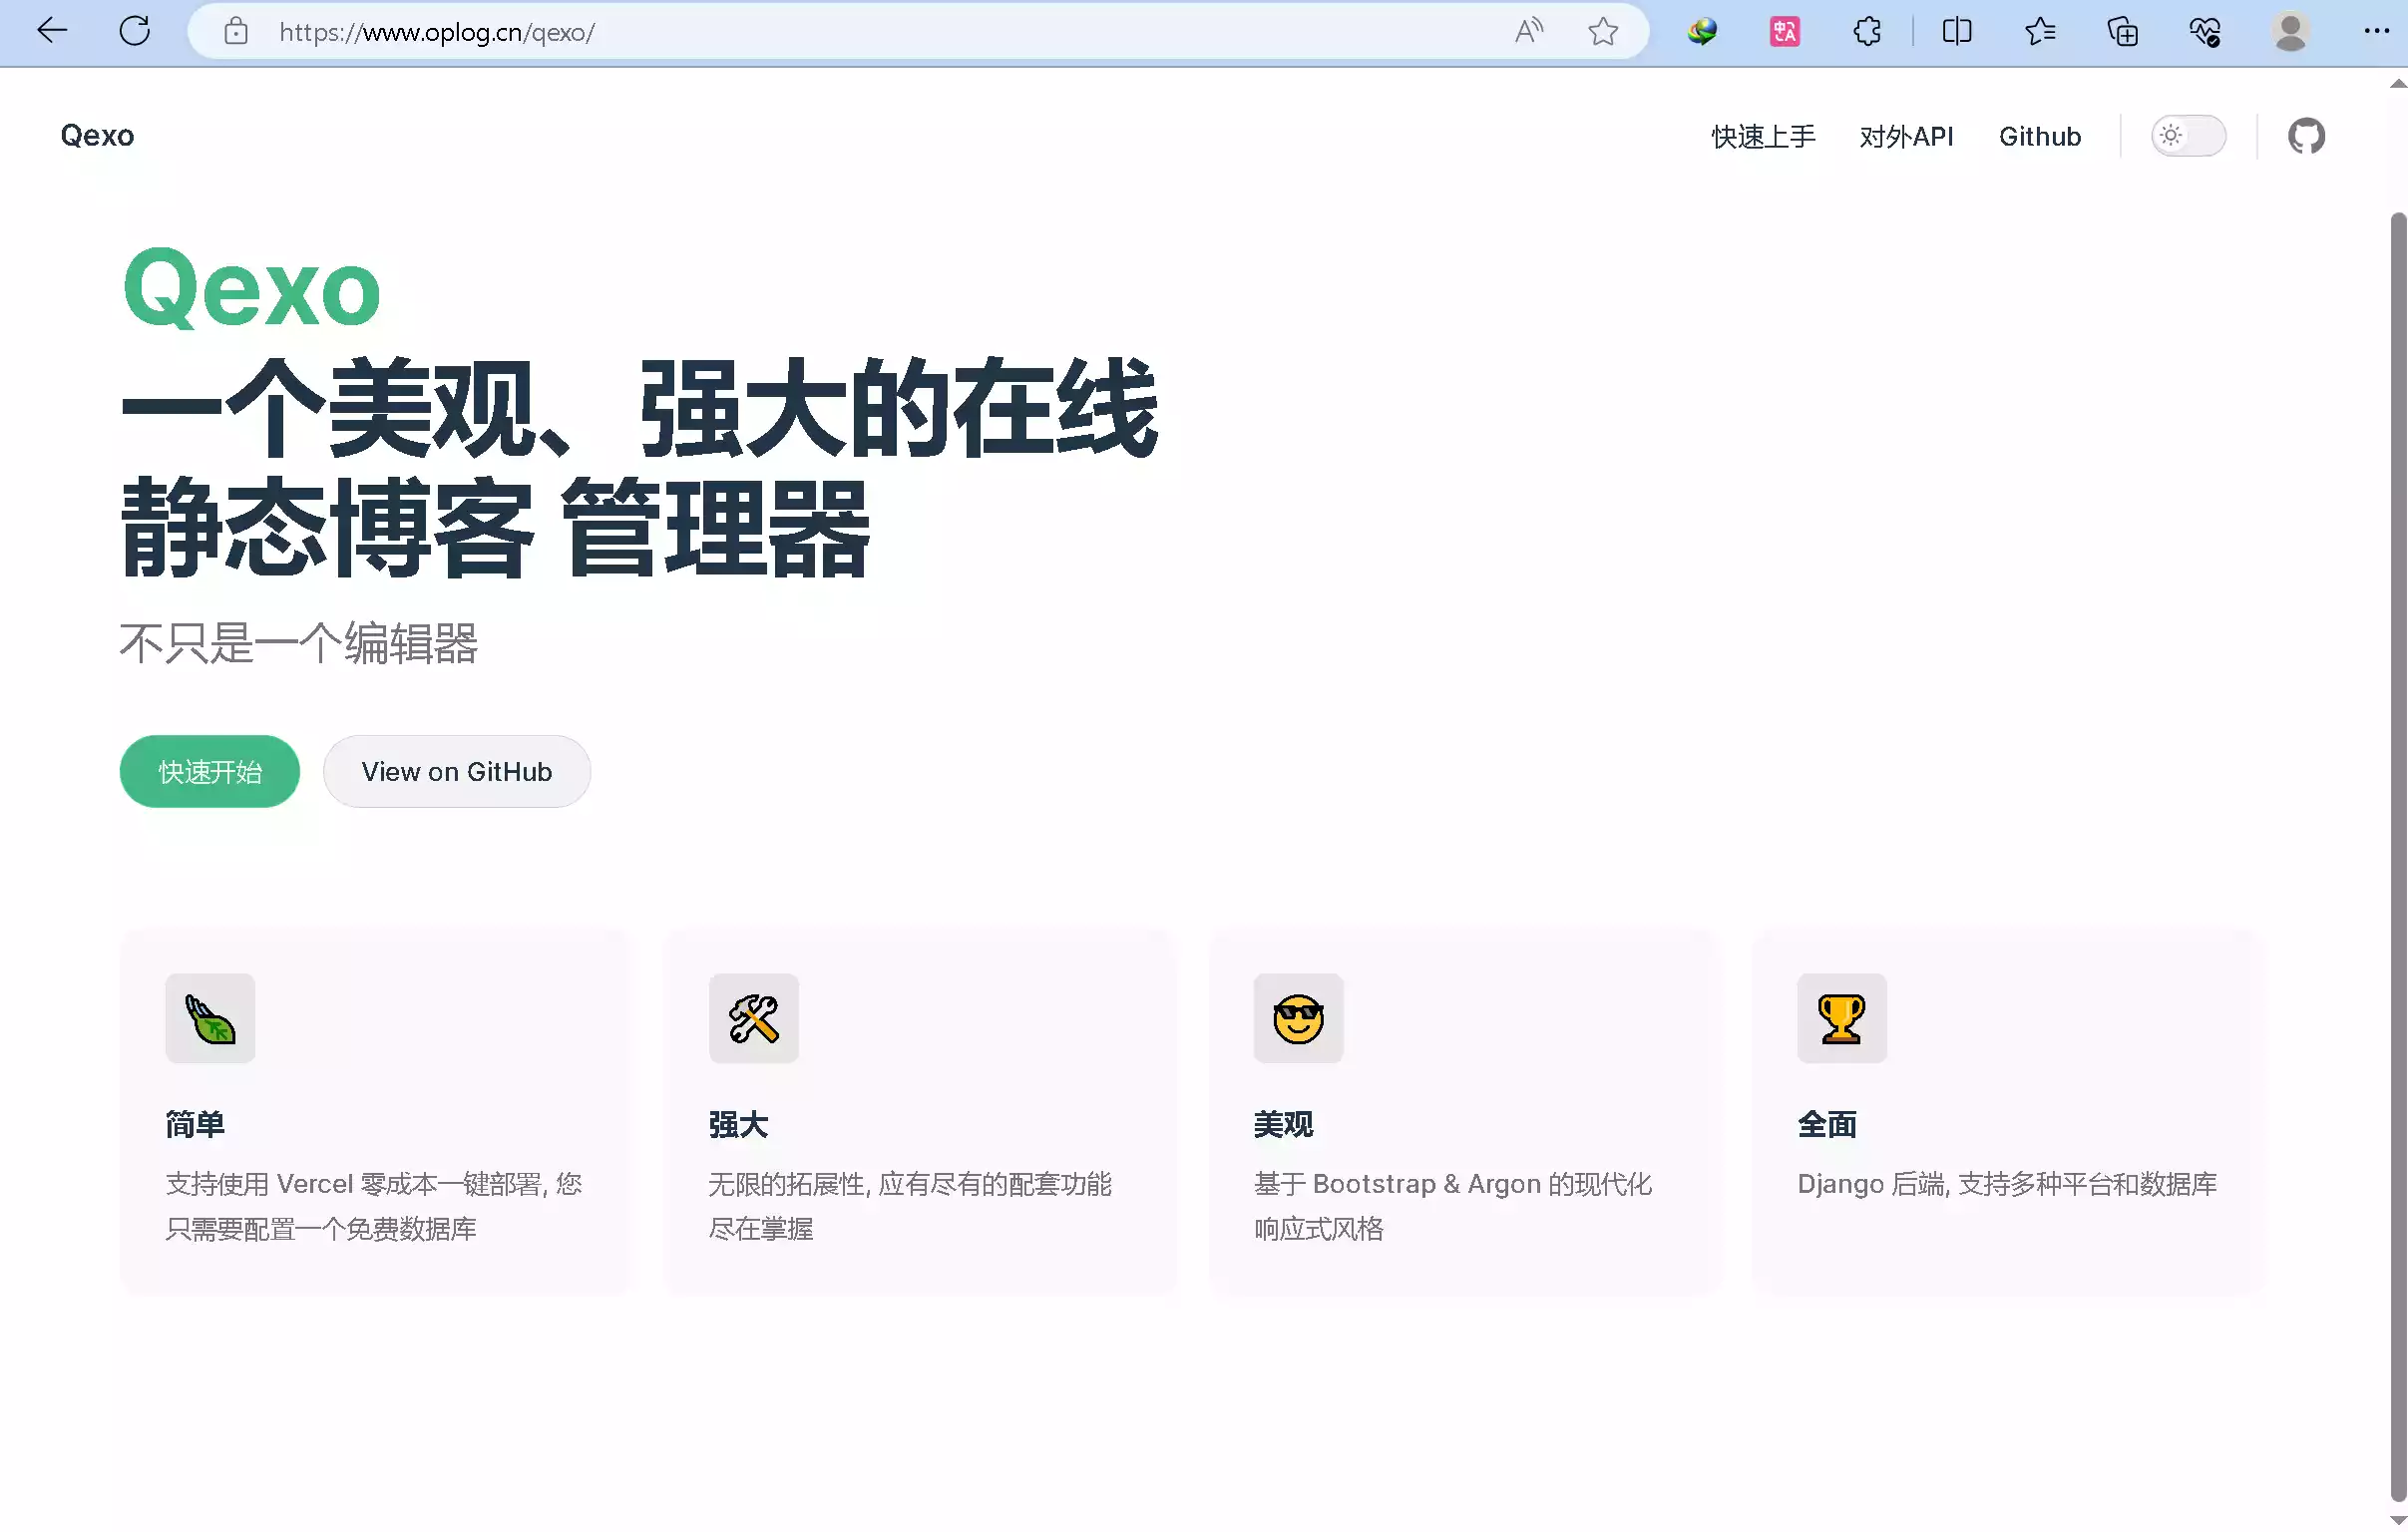Viewport: 2408px width, 1532px height.
Task: Click the address bar URL field
Action: (x=800, y=32)
